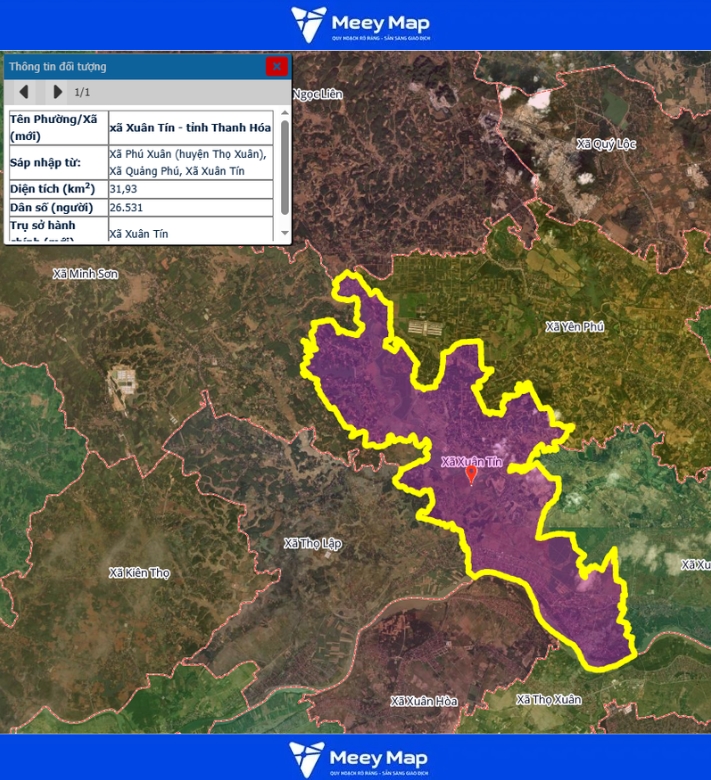Go to the next object arrow
Screen dimensions: 711x780
pos(57,92)
